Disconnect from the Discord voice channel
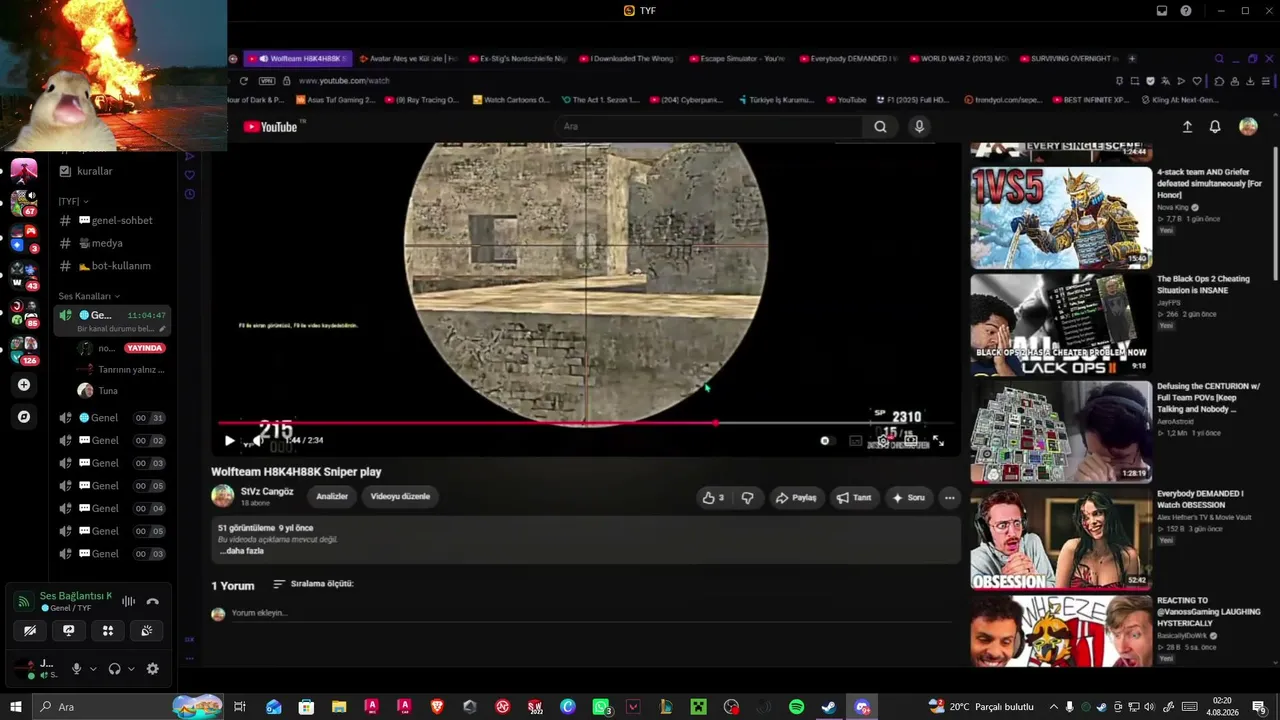Image resolution: width=1280 pixels, height=720 pixels. [x=152, y=601]
